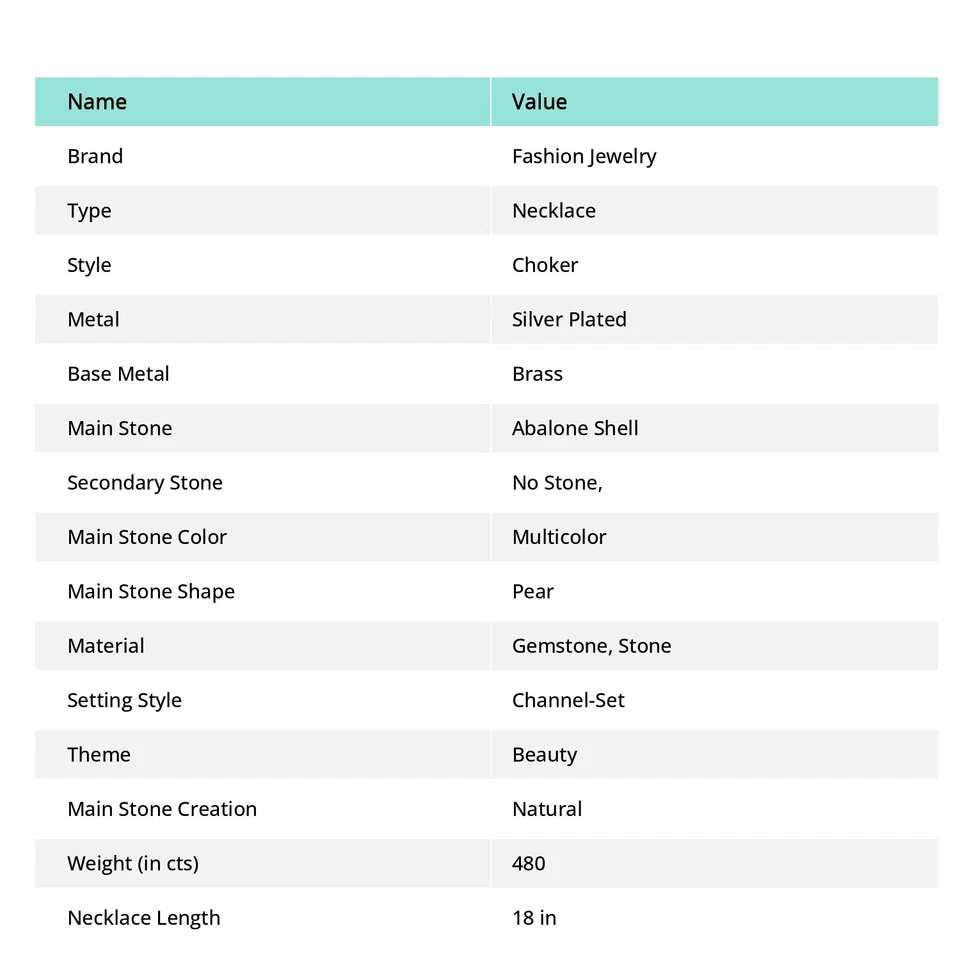Click the Channel-Set setting value

[568, 700]
